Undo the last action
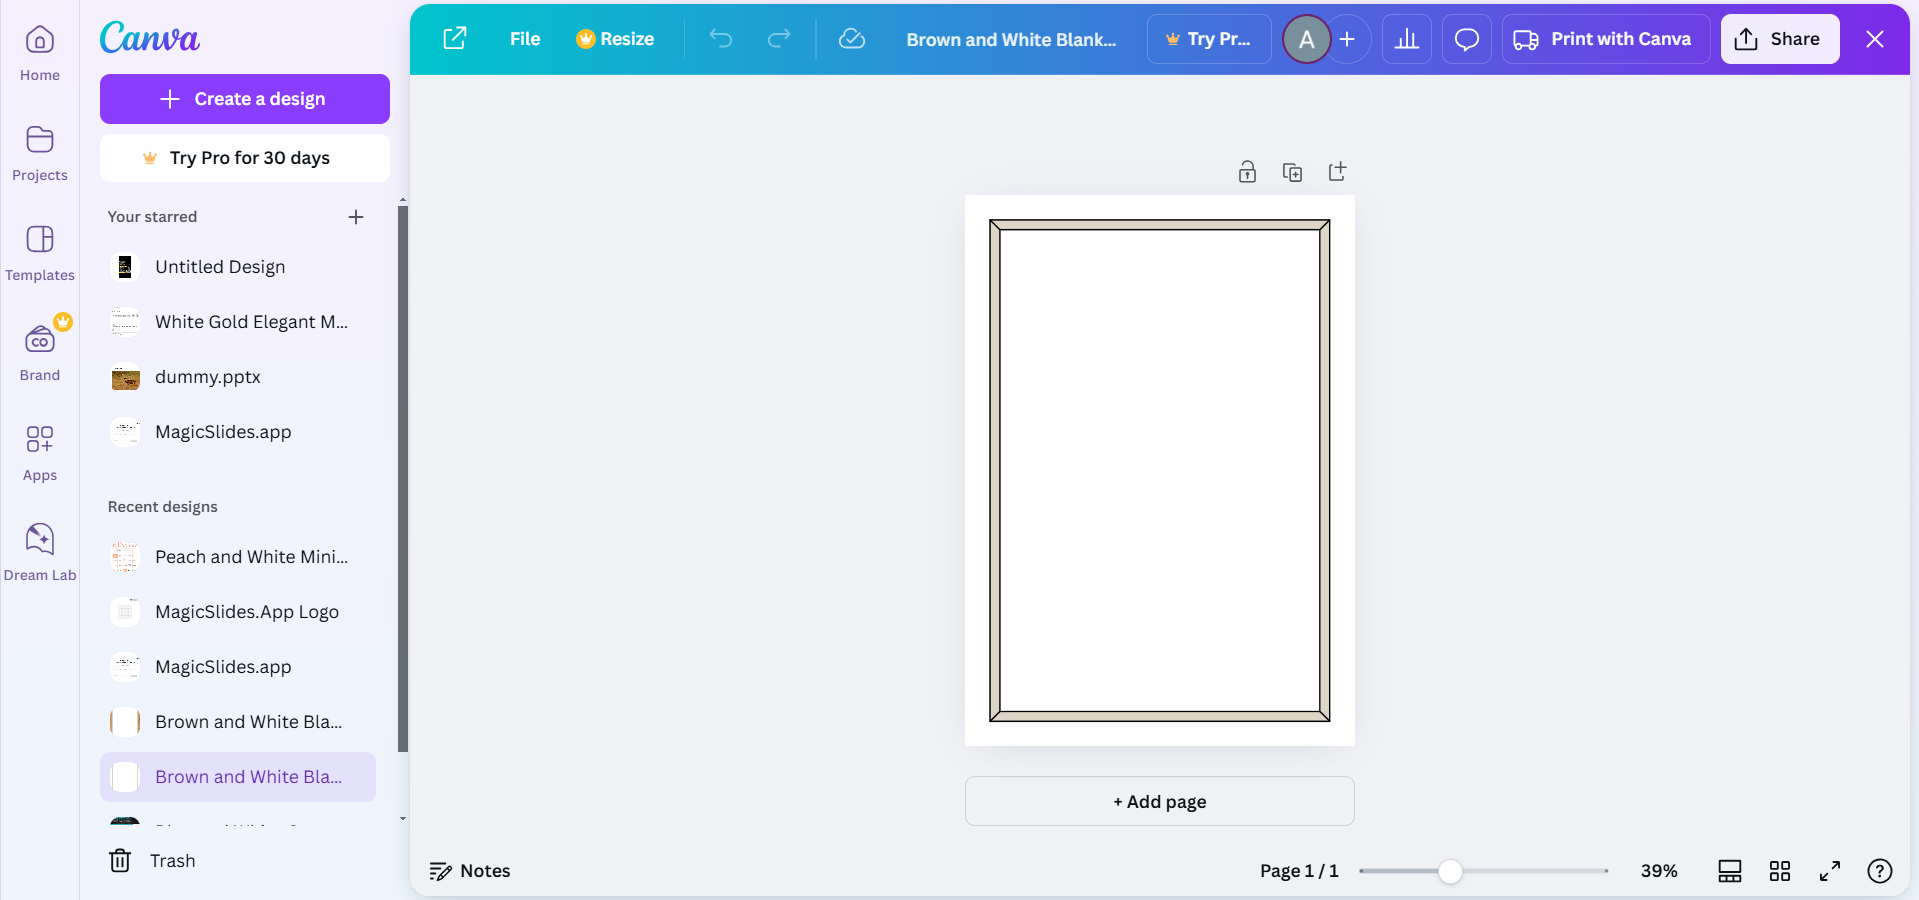 (721, 39)
